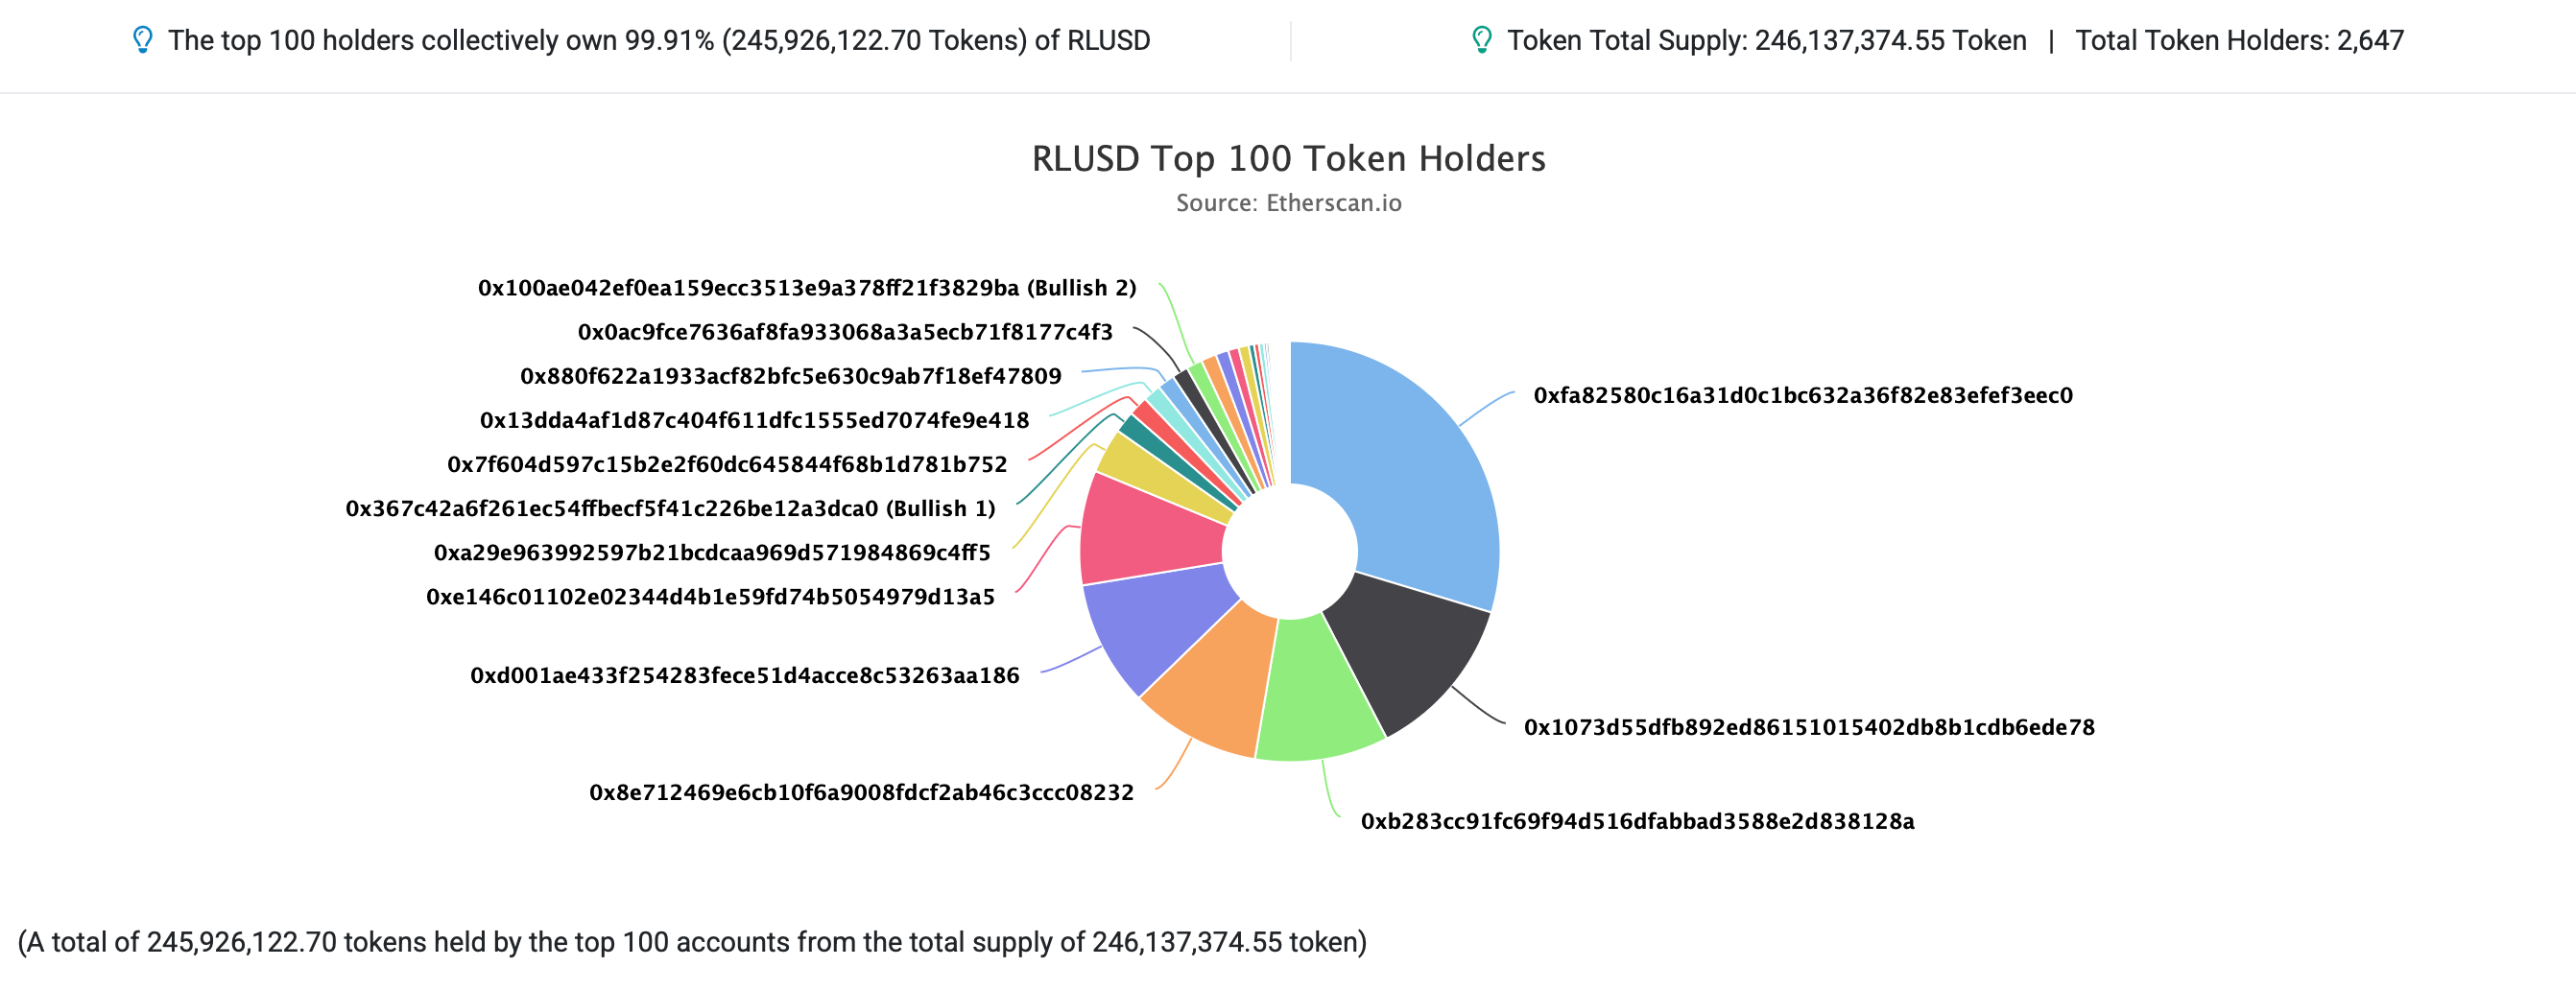This screenshot has height=990, width=2576.
Task: Click the chart title RLUSD Top 100 Token Holders
Action: [x=1288, y=158]
